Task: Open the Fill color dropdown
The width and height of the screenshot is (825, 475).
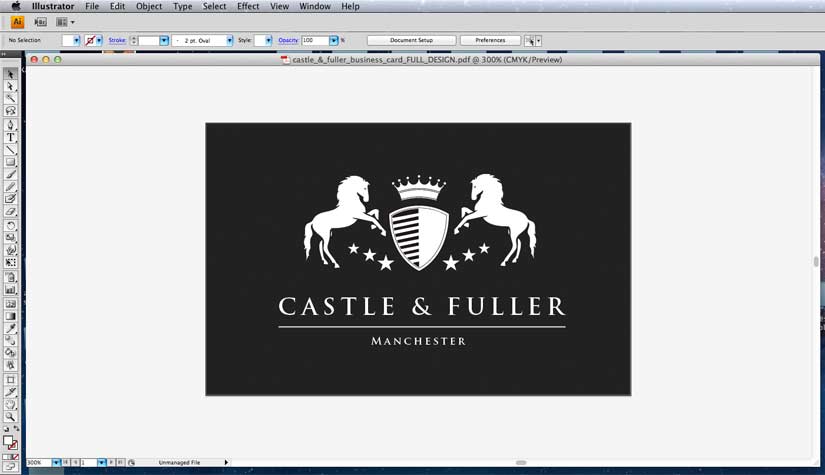Action: pyautogui.click(x=76, y=41)
